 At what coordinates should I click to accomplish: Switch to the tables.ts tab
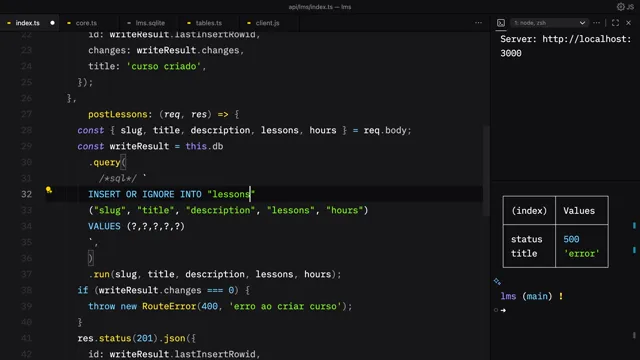pyautogui.click(x=209, y=23)
